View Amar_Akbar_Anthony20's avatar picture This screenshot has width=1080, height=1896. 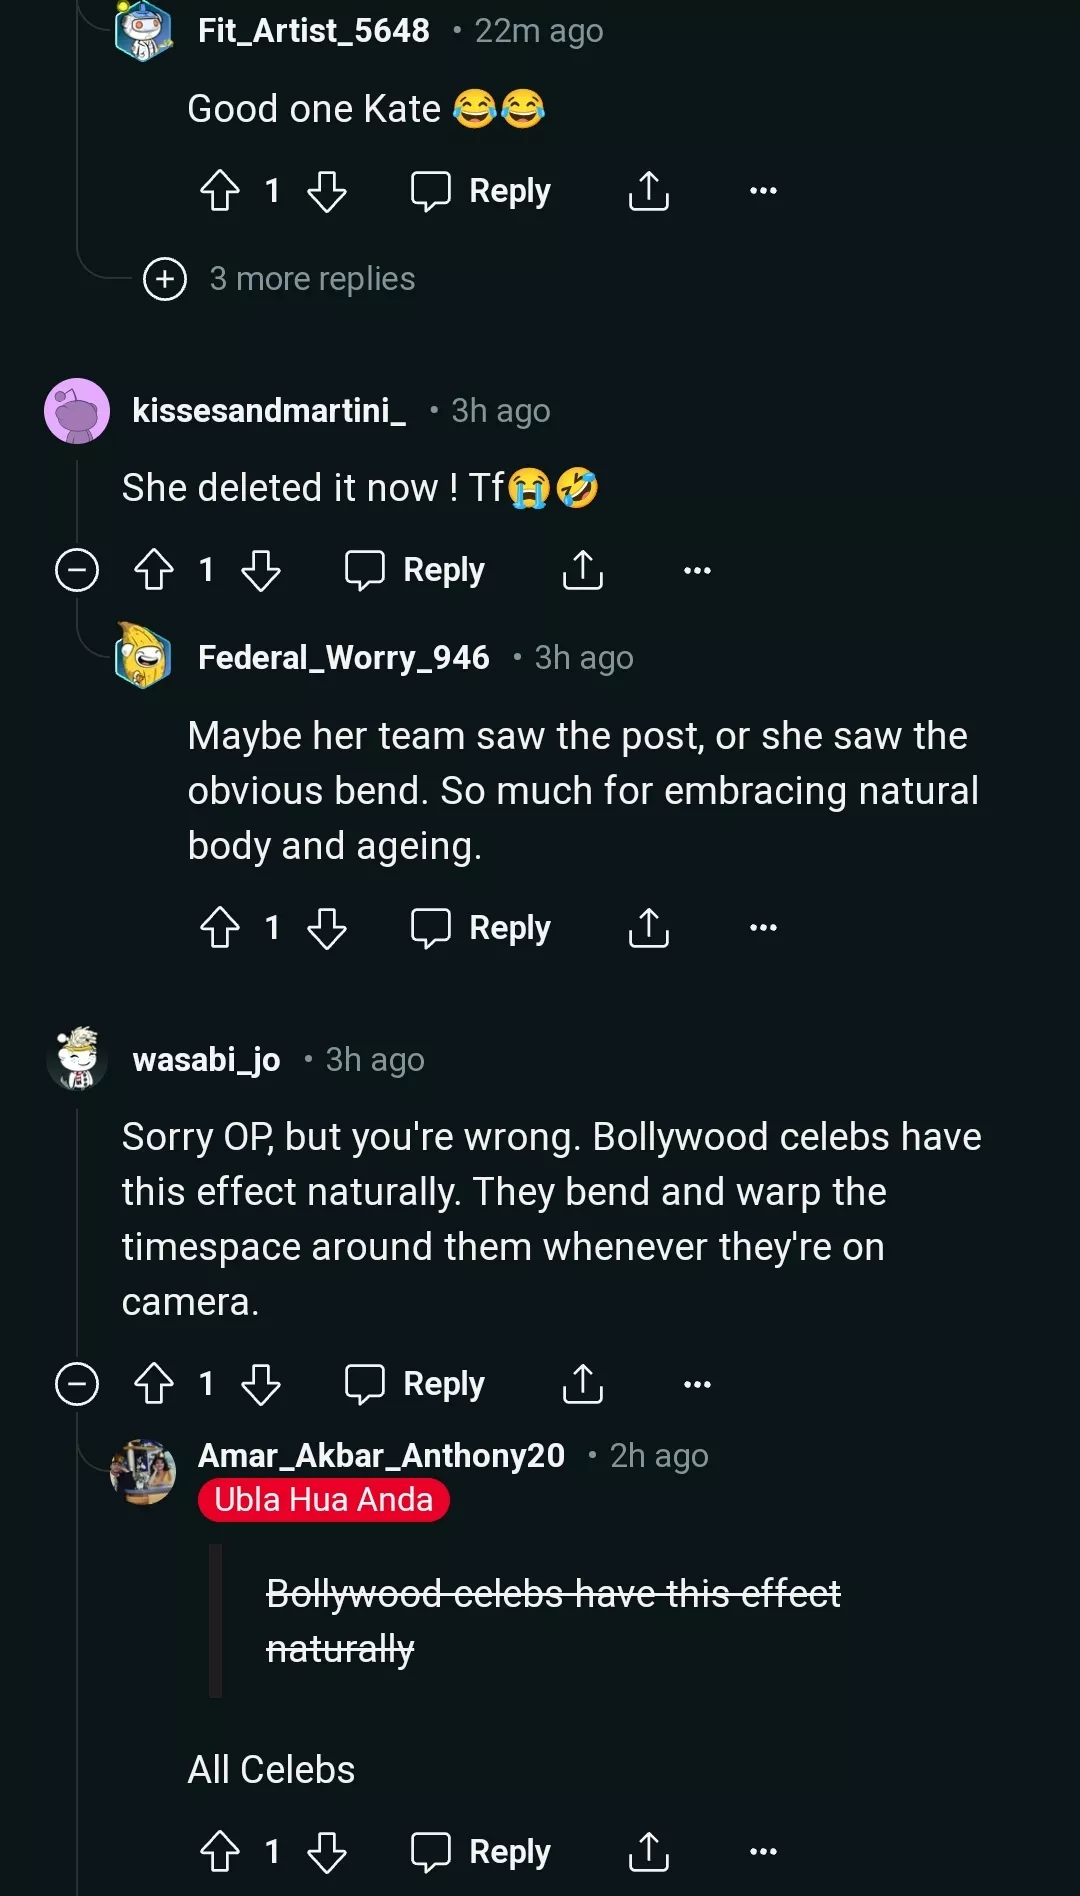144,1471
